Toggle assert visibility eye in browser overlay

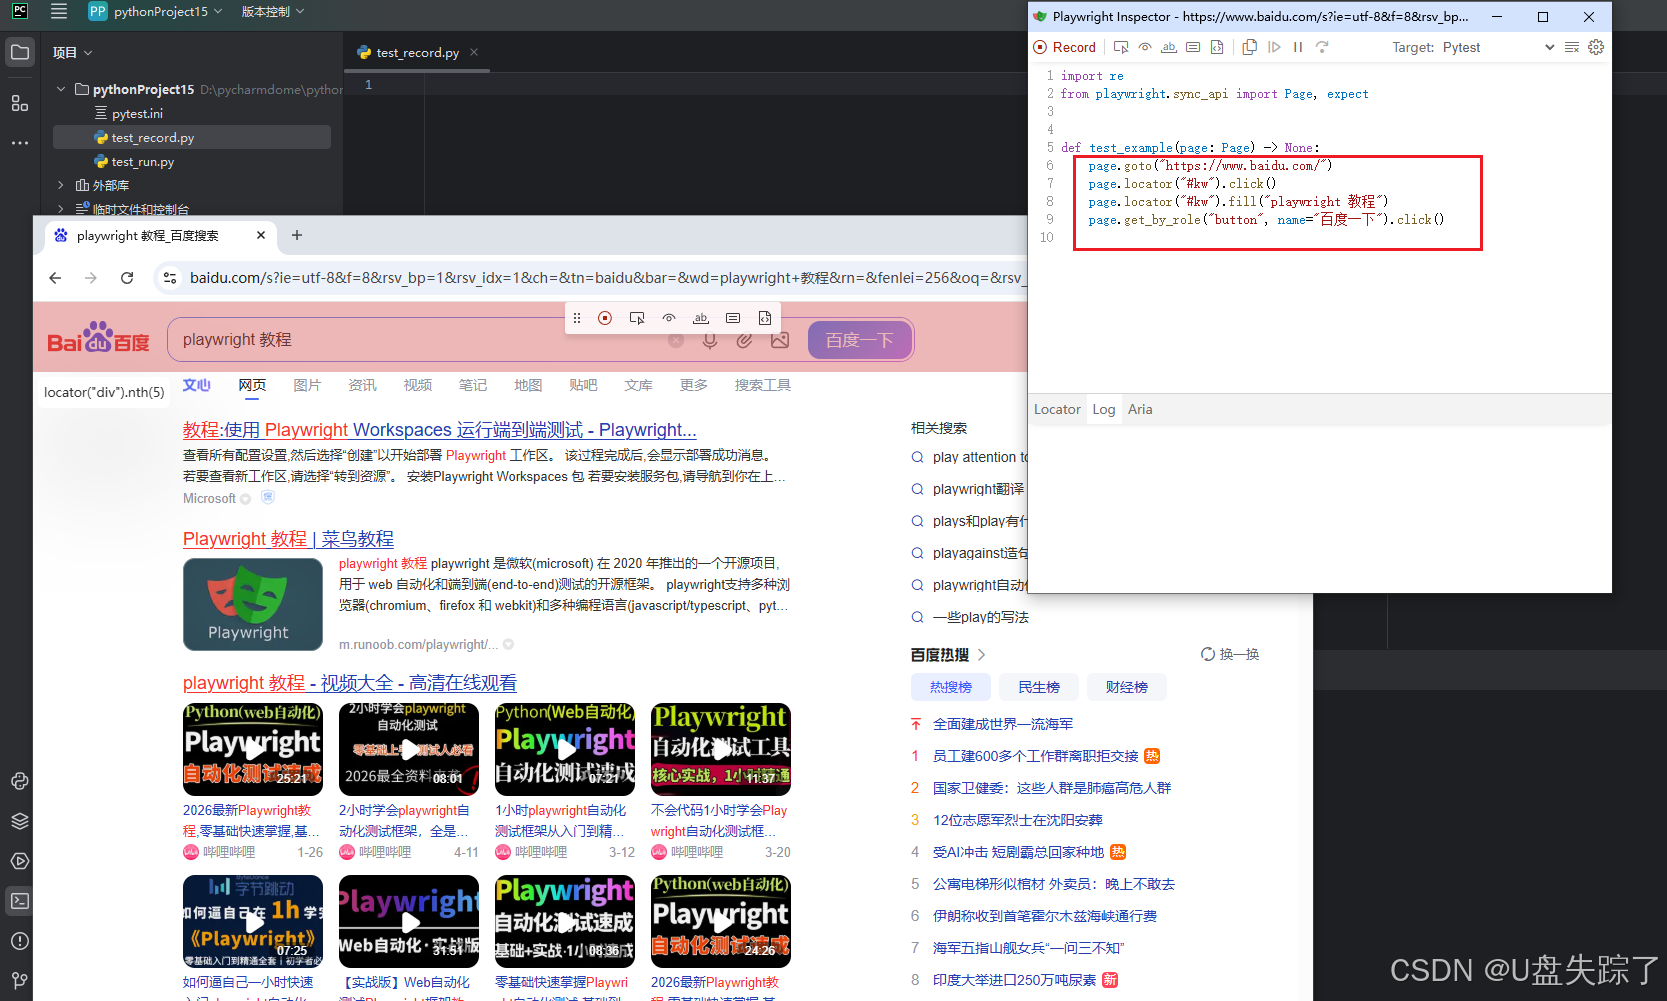click(669, 318)
